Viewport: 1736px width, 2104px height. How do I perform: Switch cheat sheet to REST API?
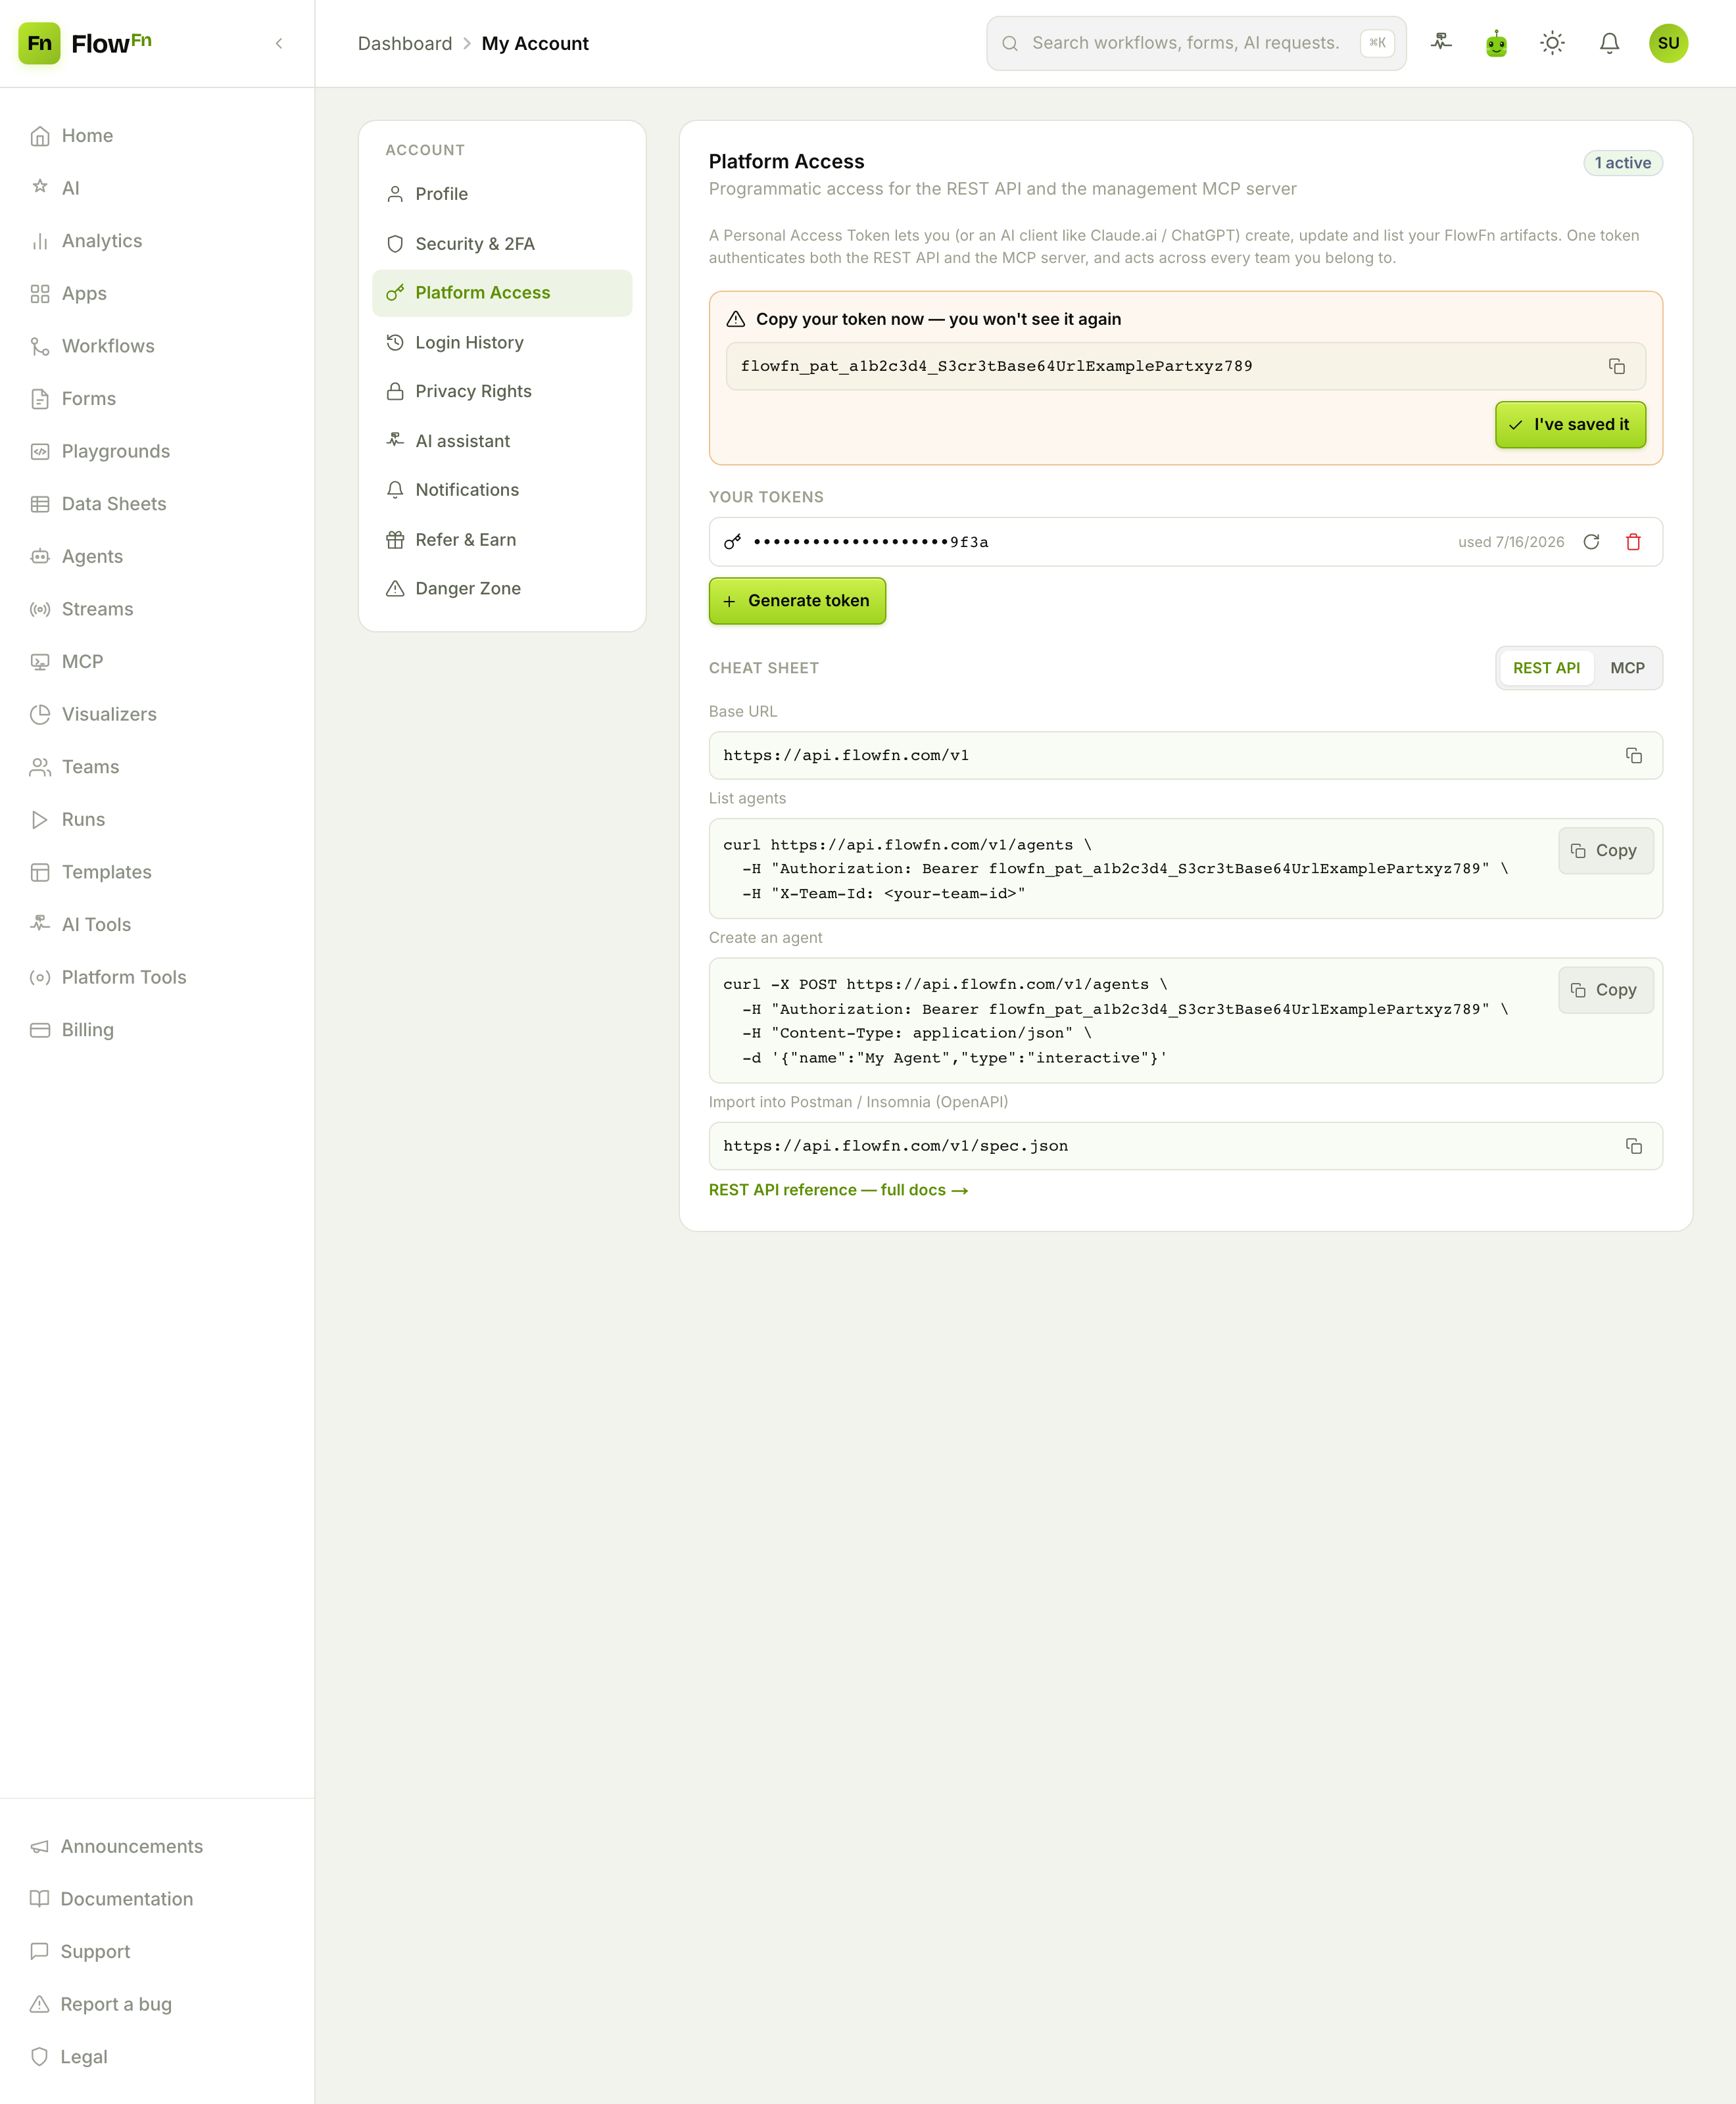[x=1546, y=668]
